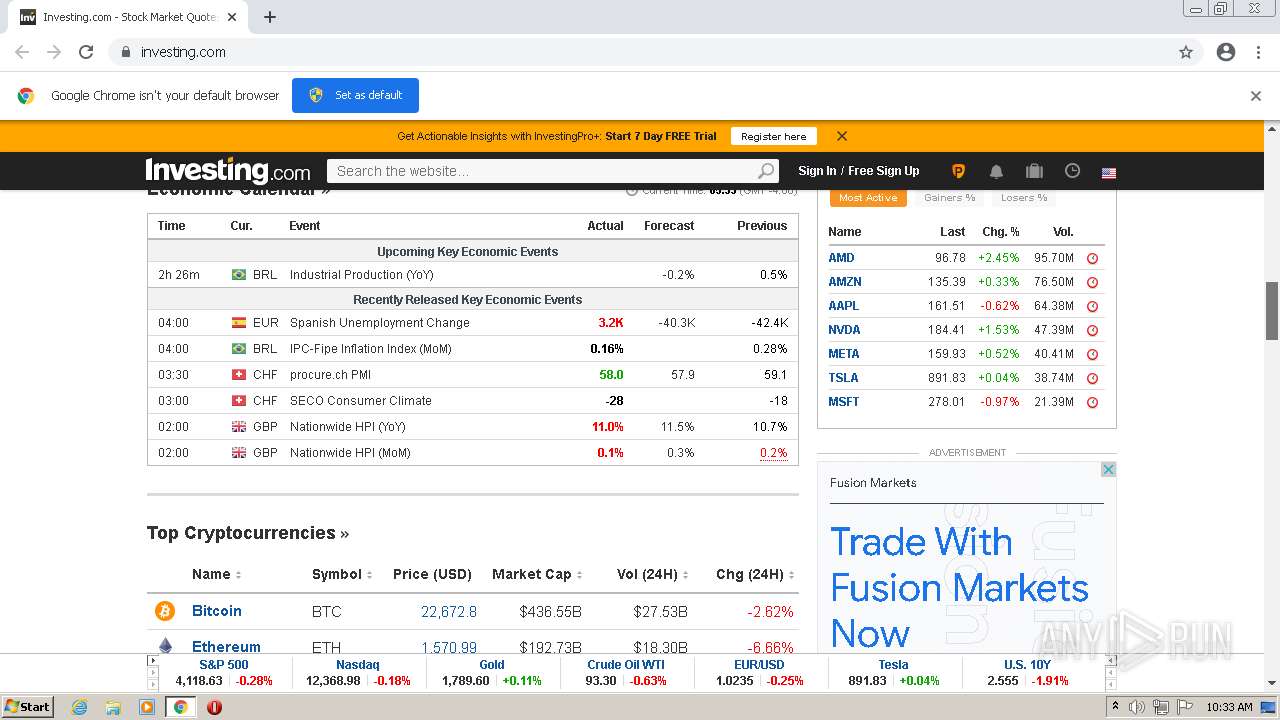1280x720 pixels.
Task: Click the red stop-sign icon in taskbar
Action: 214,707
